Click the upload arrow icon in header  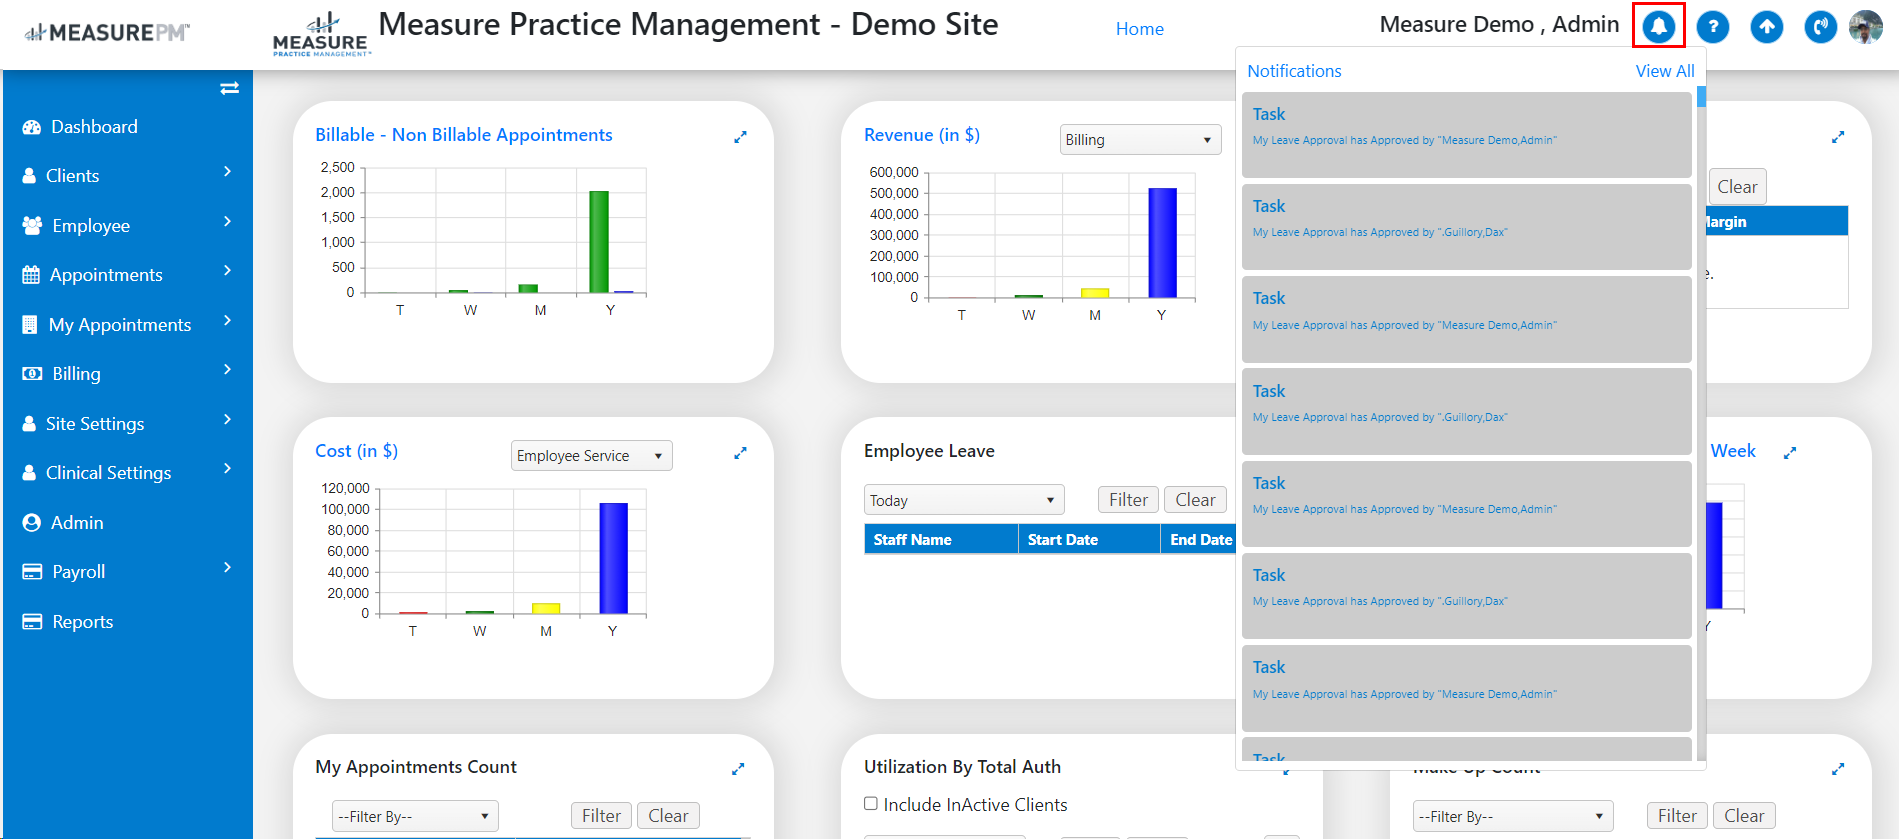pyautogui.click(x=1767, y=27)
